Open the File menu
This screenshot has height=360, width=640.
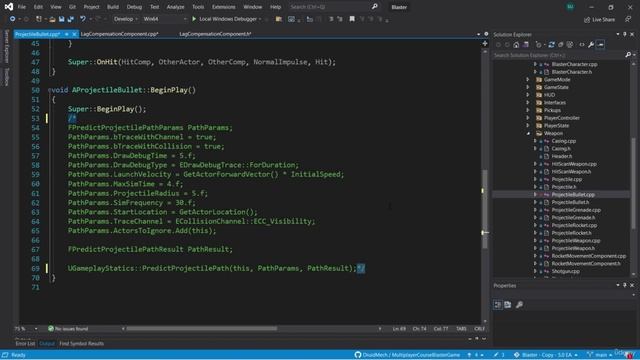[22, 7]
